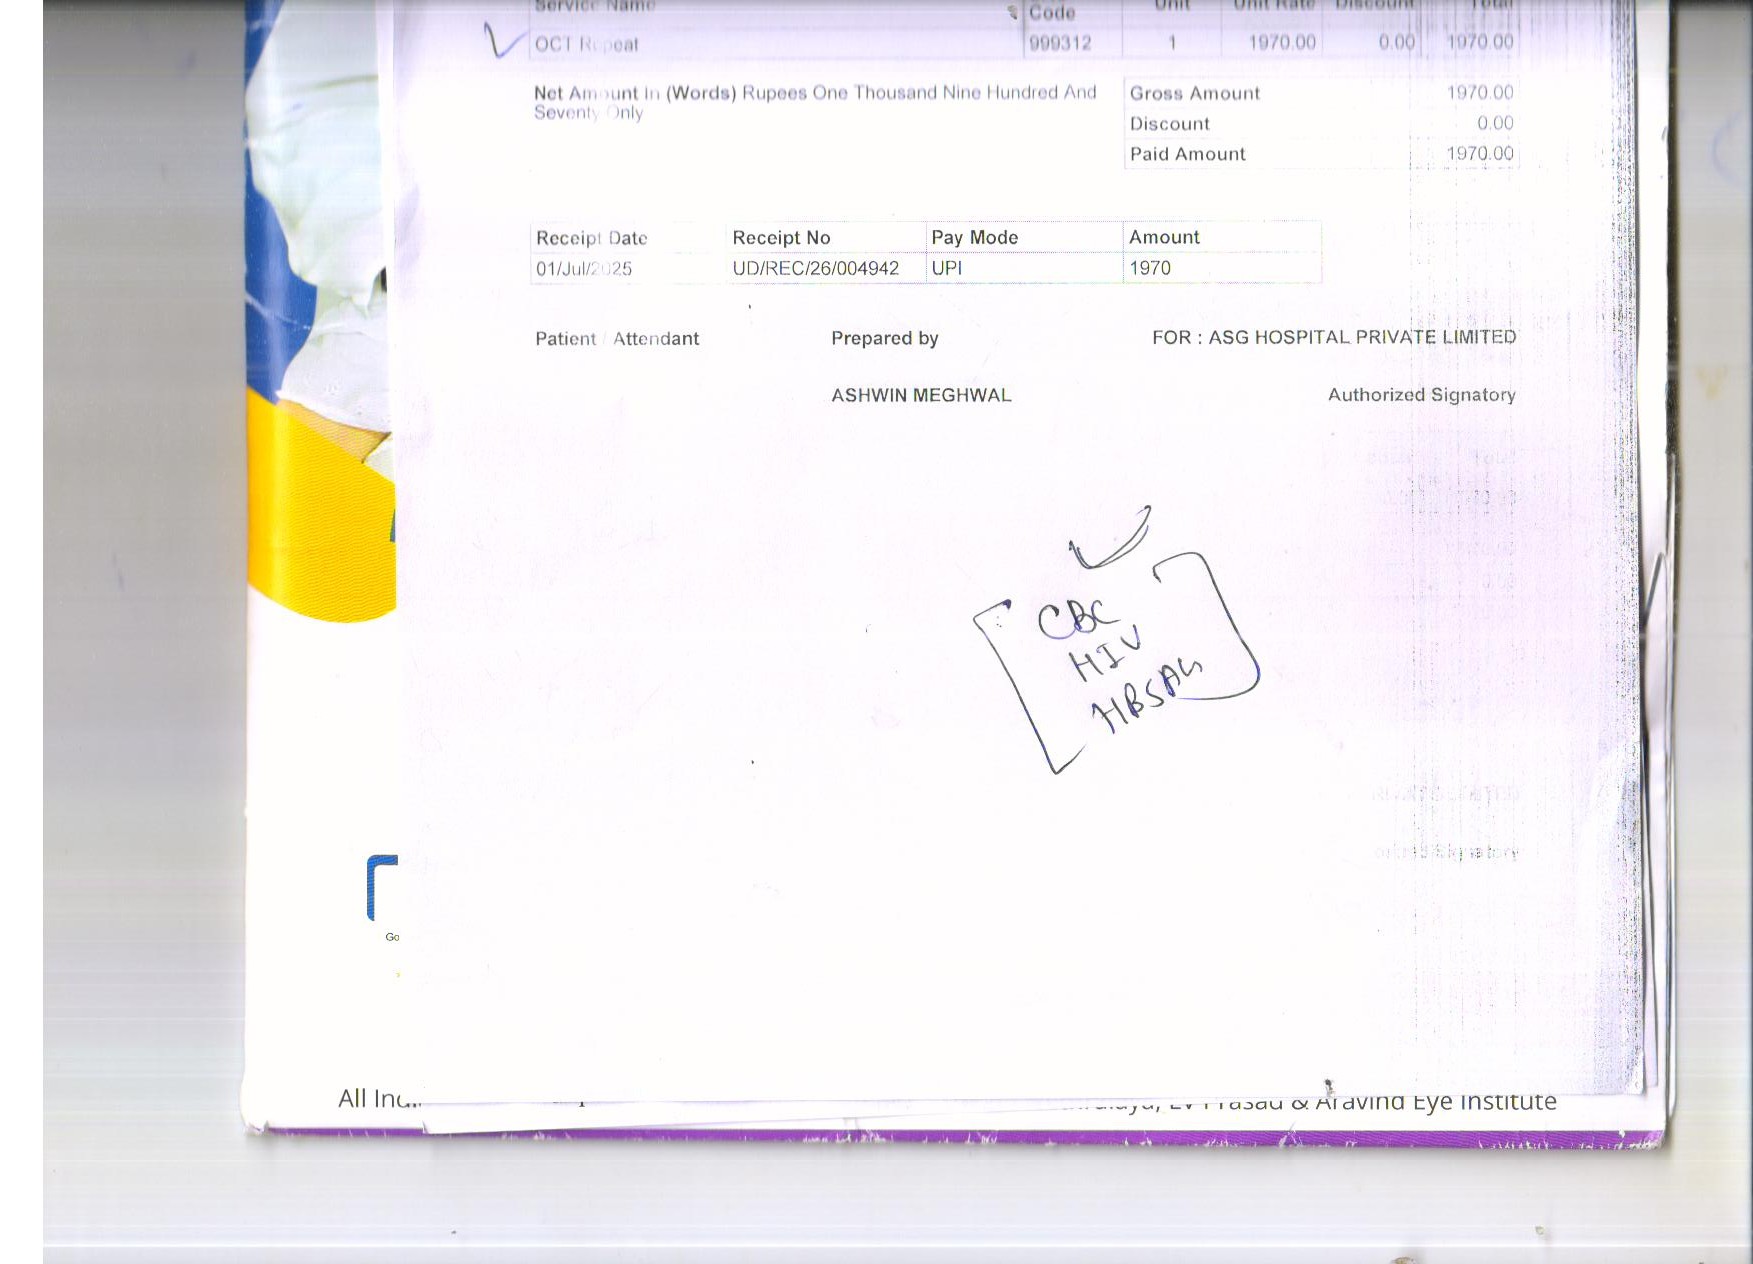Click the receipt date 01/Jul/2025
Screen dimensions: 1753x1264
[584, 269]
